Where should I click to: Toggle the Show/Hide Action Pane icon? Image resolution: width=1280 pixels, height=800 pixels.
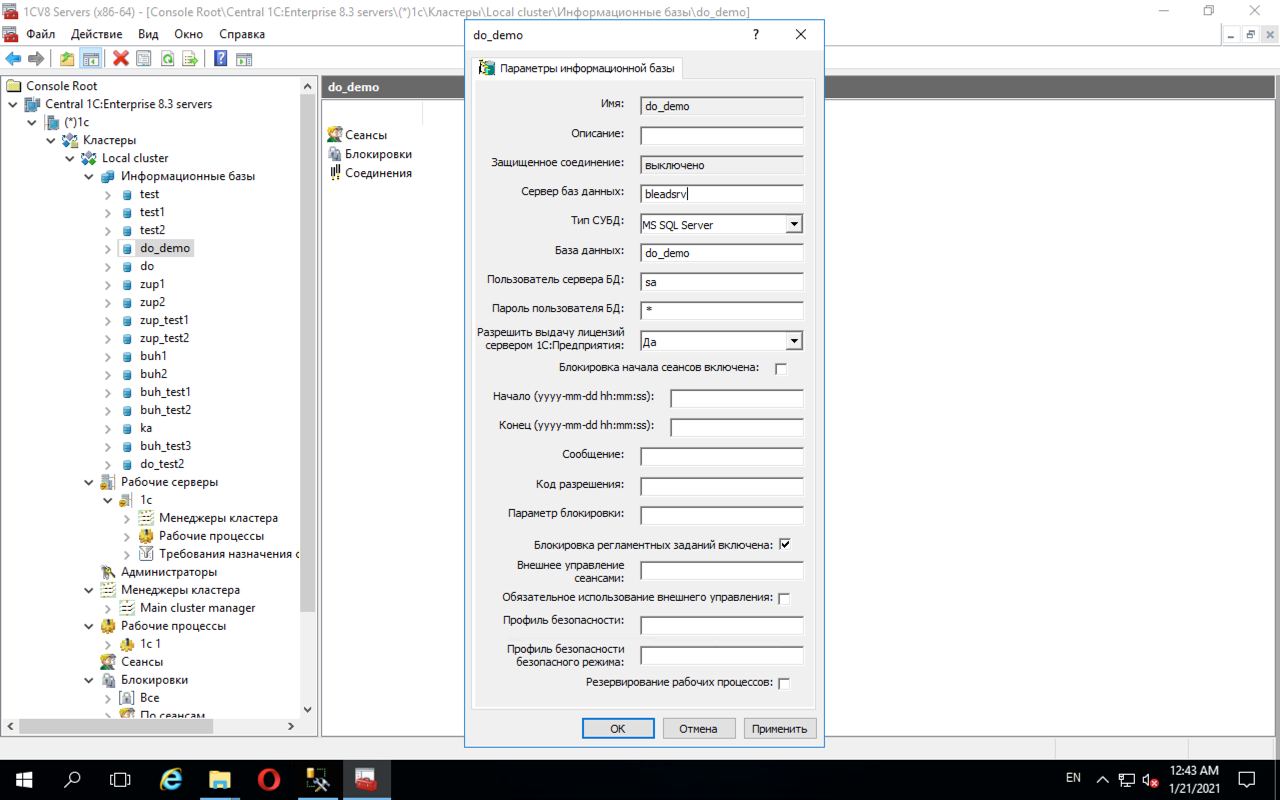[x=243, y=59]
